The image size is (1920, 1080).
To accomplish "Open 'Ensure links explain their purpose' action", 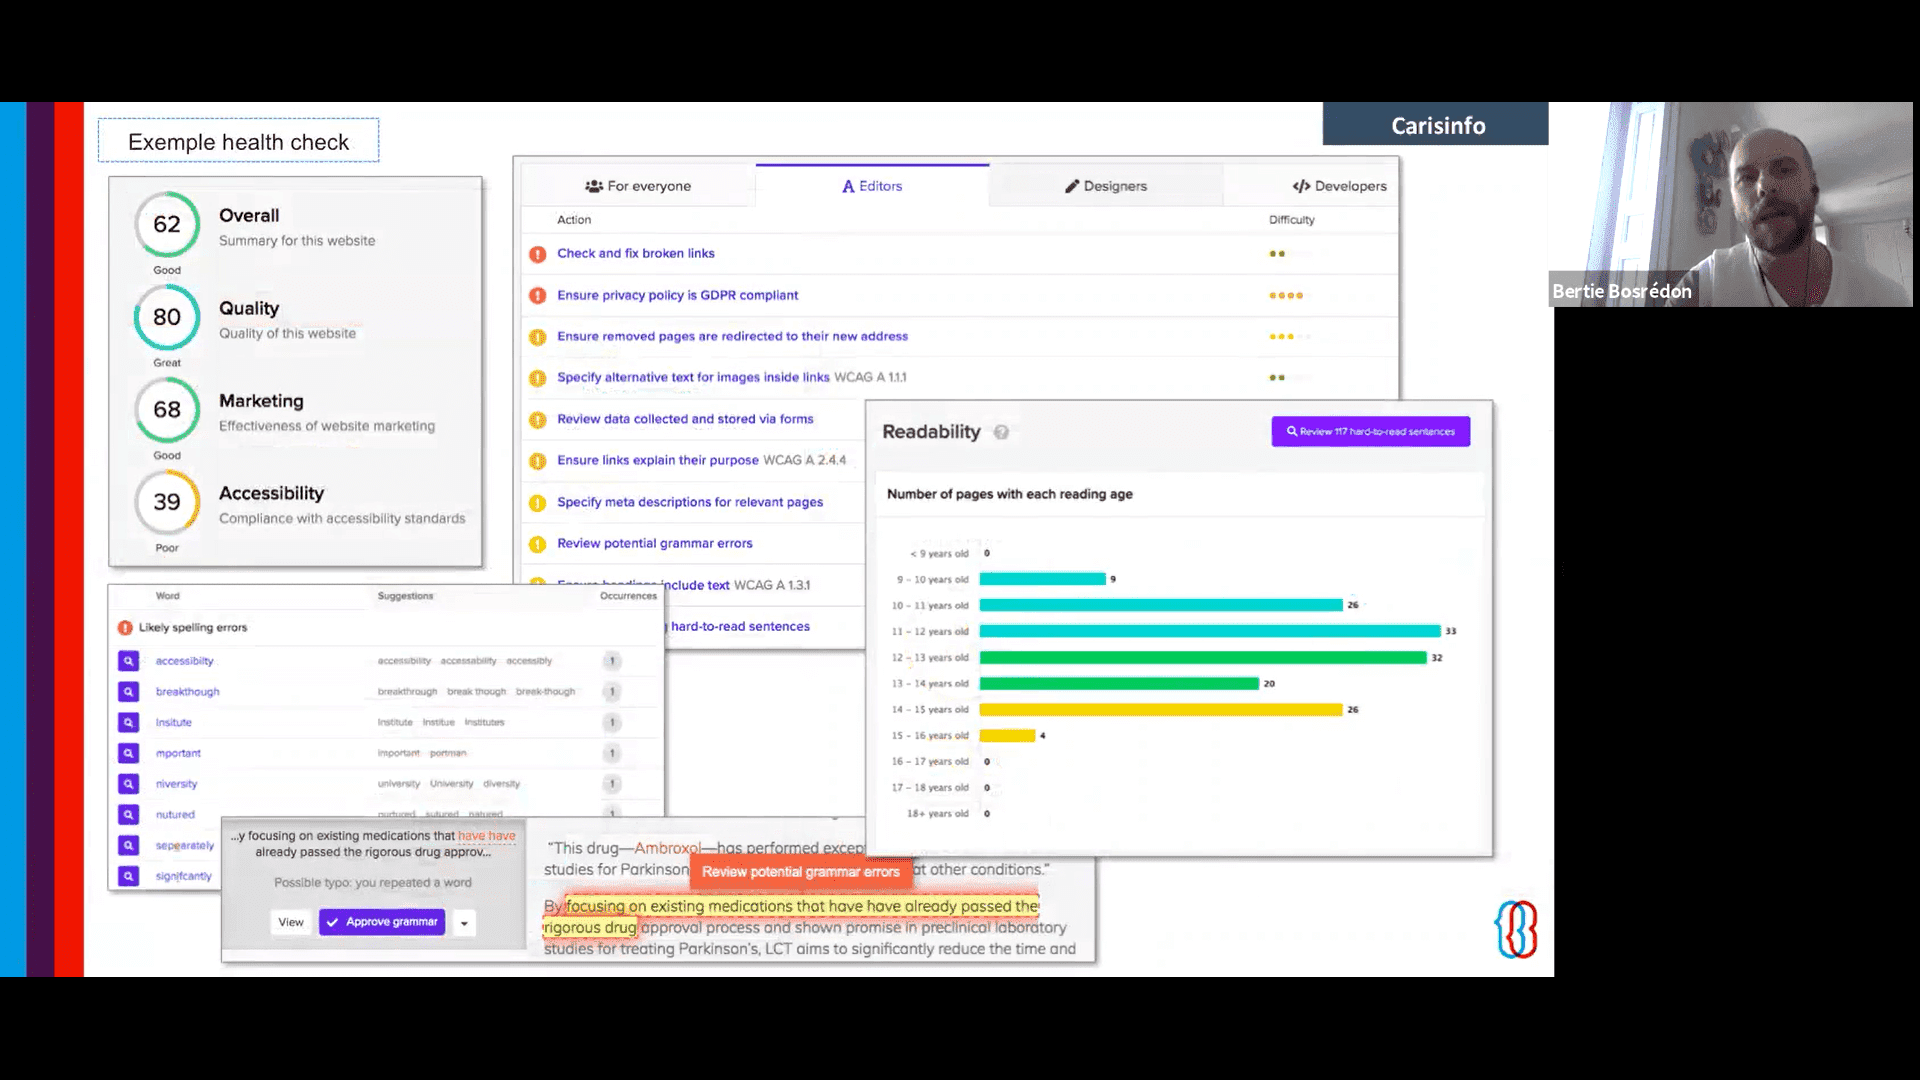I will pos(658,460).
